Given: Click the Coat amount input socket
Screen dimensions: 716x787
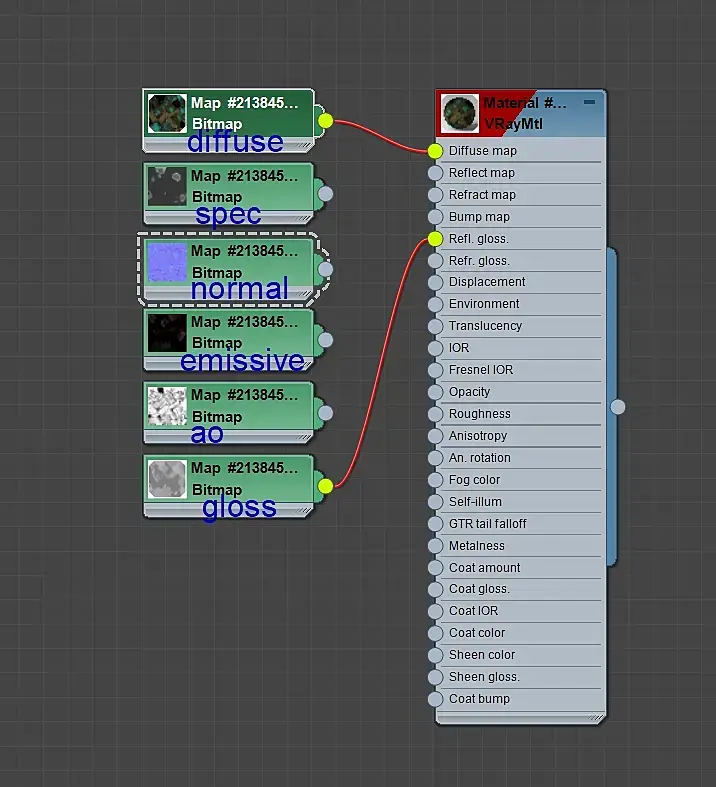Looking at the screenshot, I should pos(436,568).
